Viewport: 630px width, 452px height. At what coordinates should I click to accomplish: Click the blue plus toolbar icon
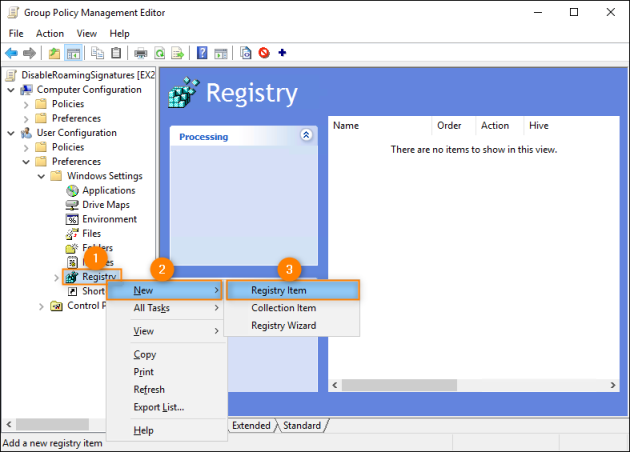point(282,53)
